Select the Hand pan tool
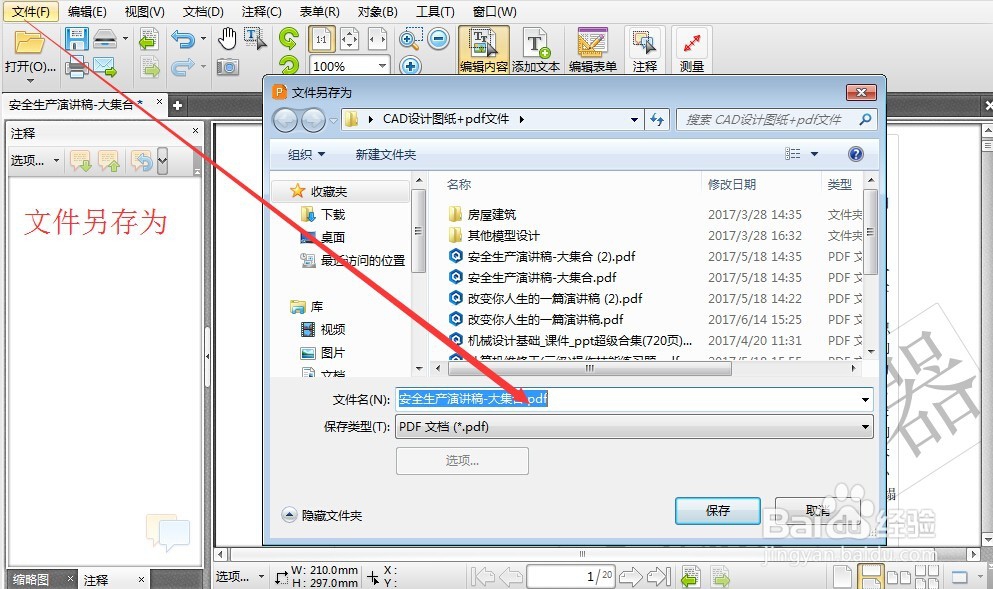The height and width of the screenshot is (589, 993). [227, 40]
